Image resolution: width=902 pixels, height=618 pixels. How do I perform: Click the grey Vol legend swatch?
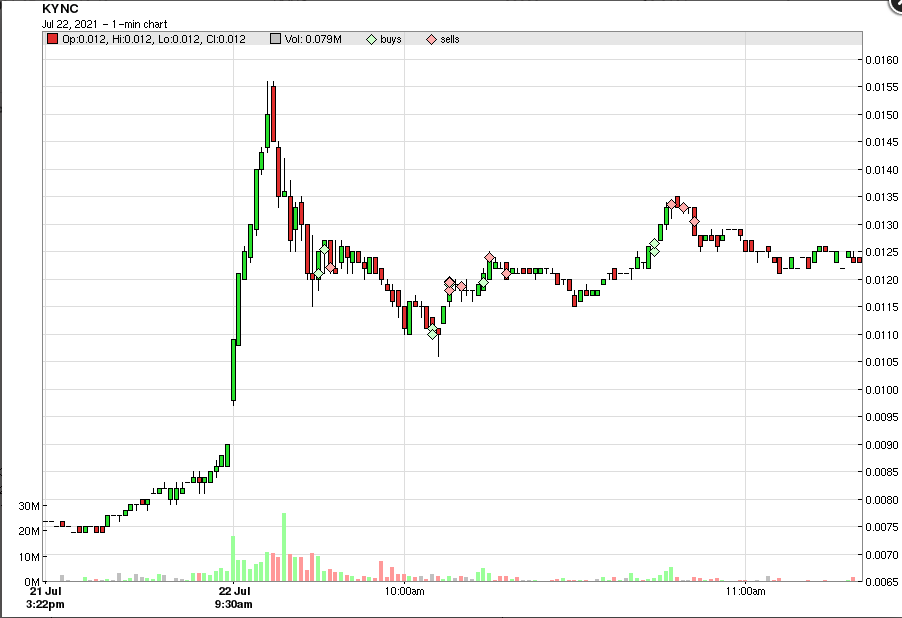pyautogui.click(x=275, y=39)
